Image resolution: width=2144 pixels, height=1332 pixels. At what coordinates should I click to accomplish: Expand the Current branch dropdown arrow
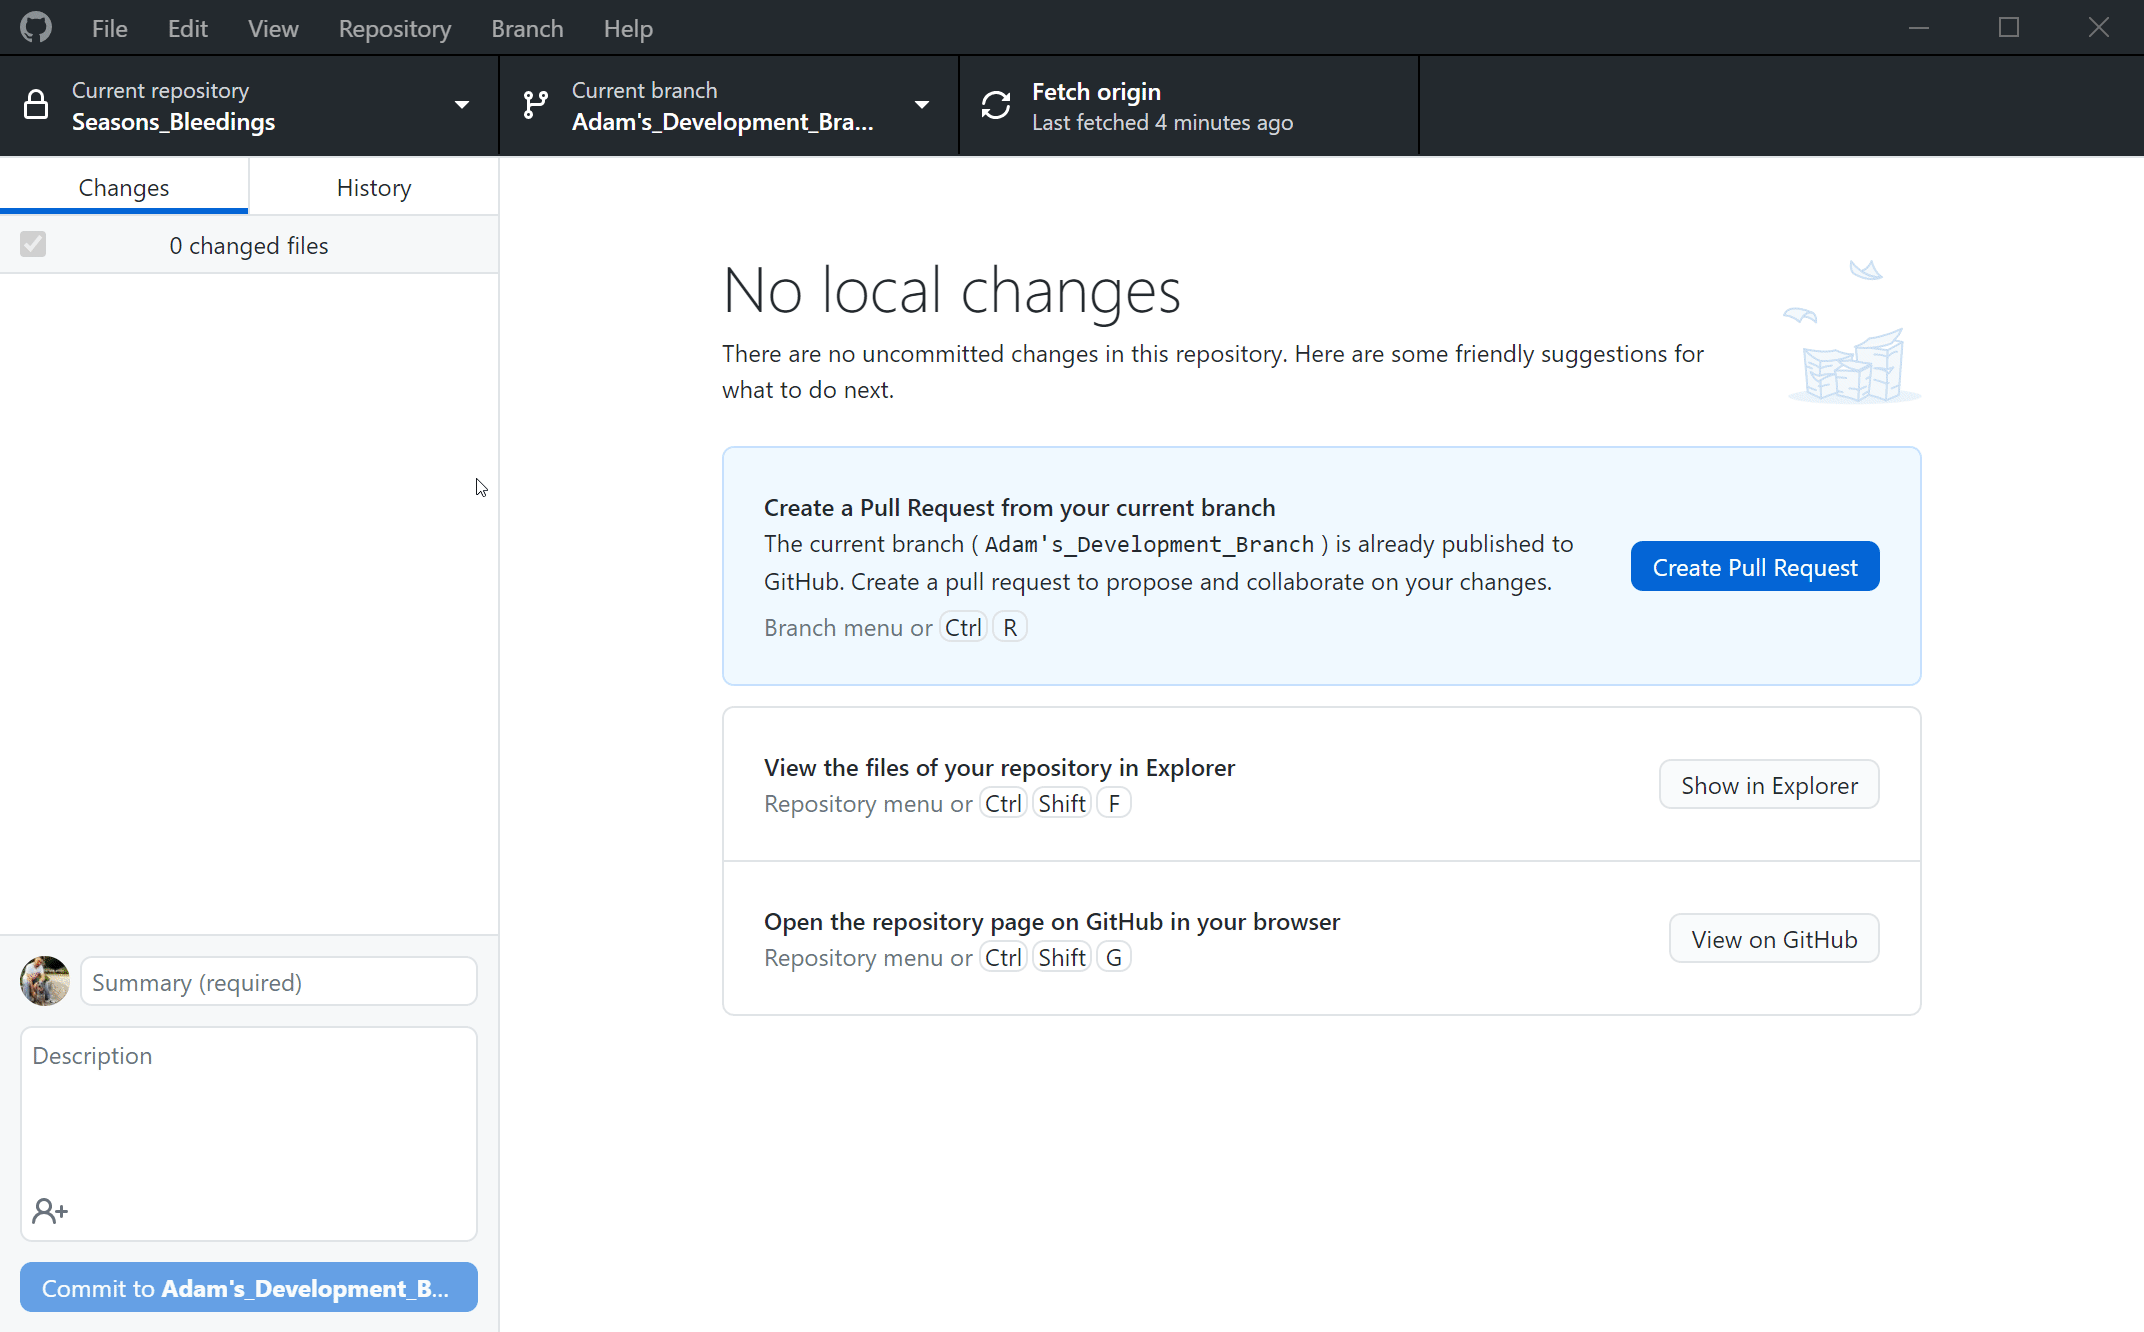(922, 105)
